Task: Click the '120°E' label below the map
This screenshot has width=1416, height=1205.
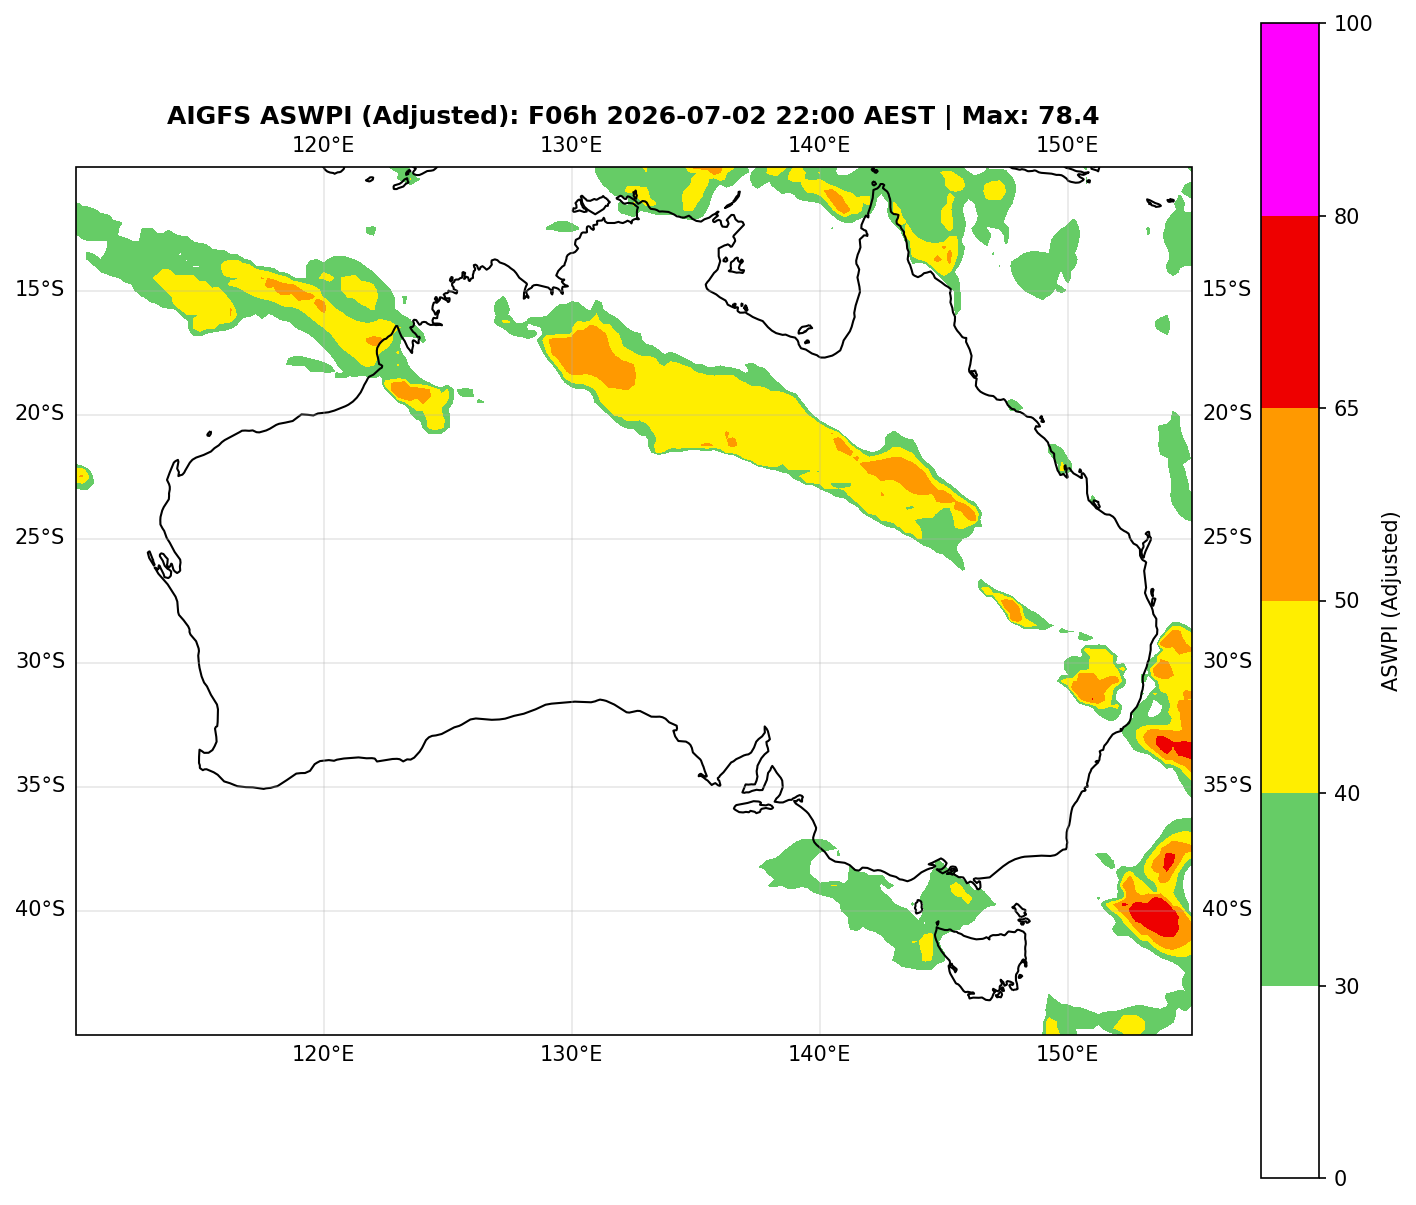Action: [323, 1054]
